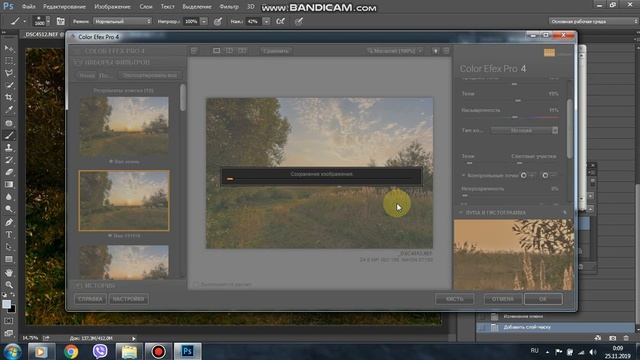Select the Brush tool in left toolbar
640x360 pixels.
[x=9, y=135]
